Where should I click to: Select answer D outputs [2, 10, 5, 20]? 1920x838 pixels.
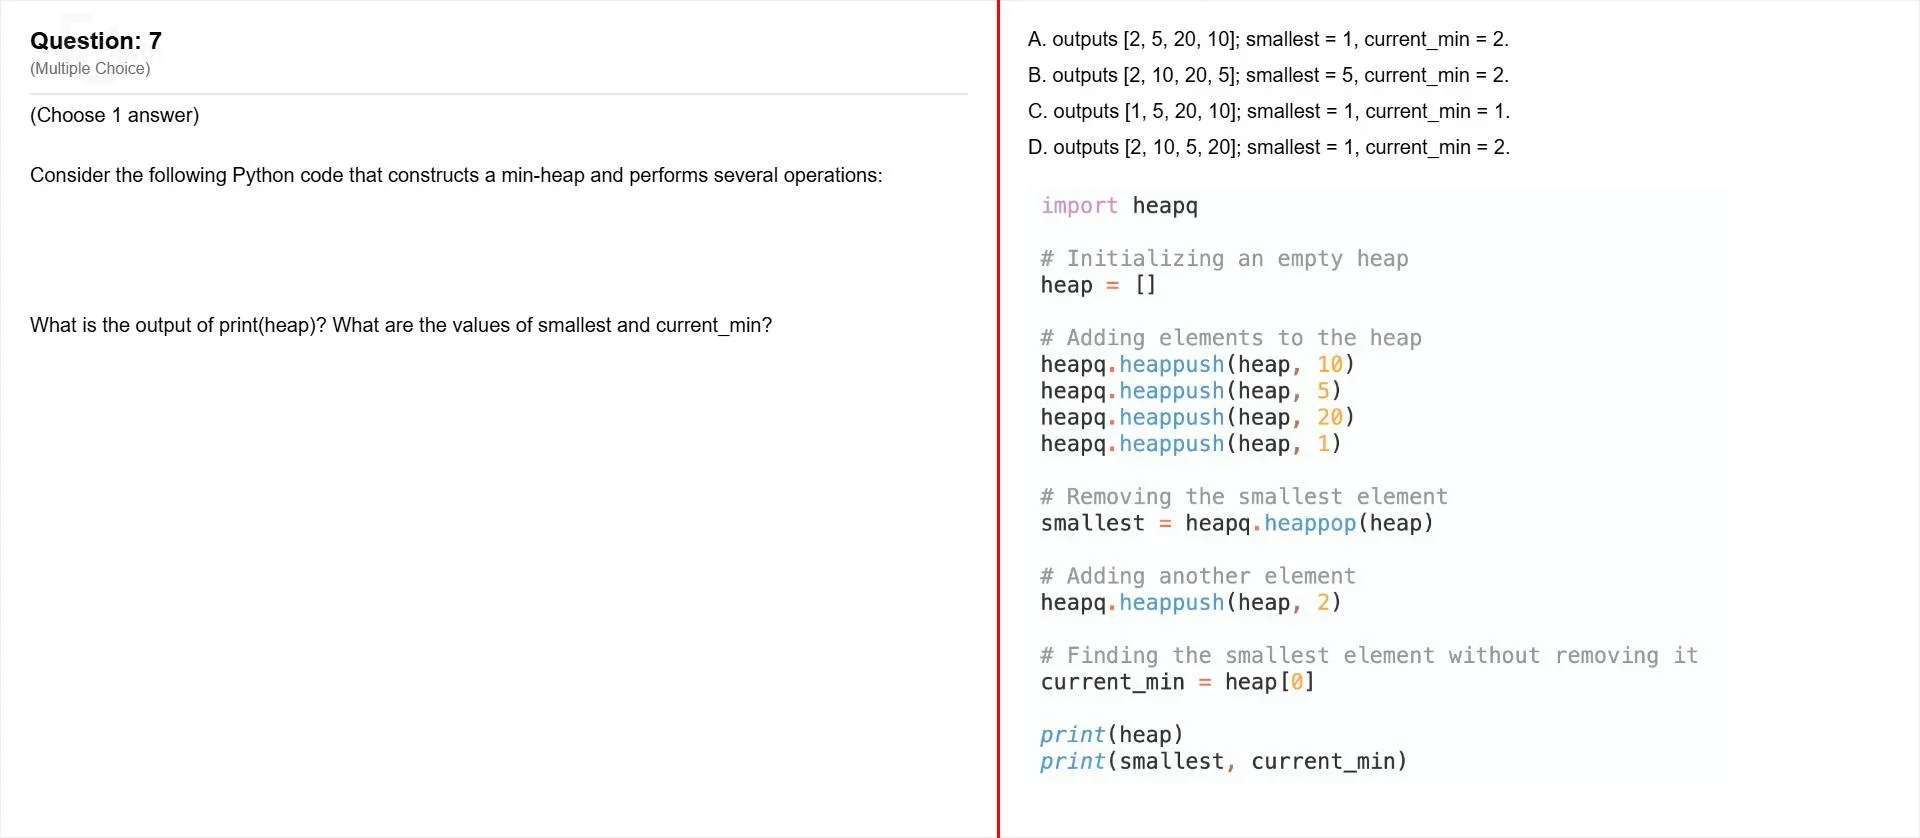coord(1269,147)
